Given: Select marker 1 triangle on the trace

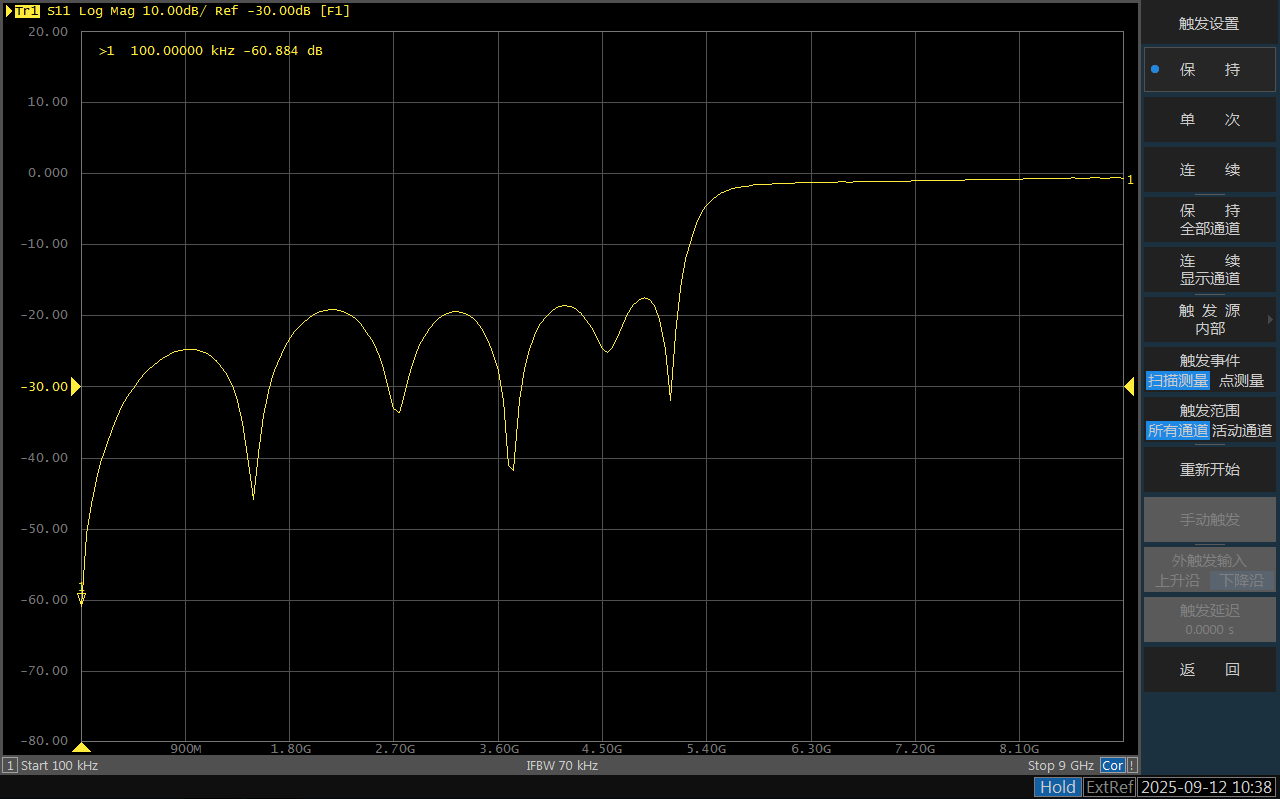Looking at the screenshot, I should point(82,597).
